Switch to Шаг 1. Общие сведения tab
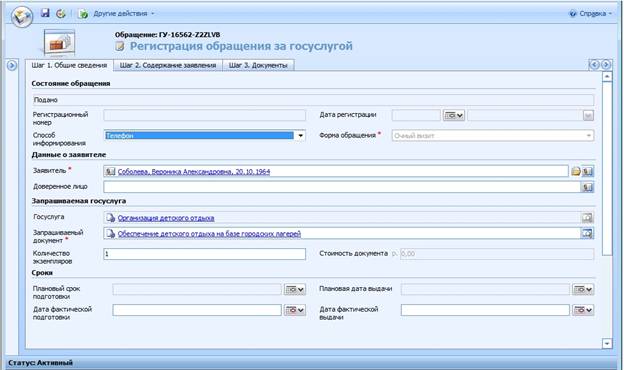Screen dimensions: 624x370 (69, 65)
